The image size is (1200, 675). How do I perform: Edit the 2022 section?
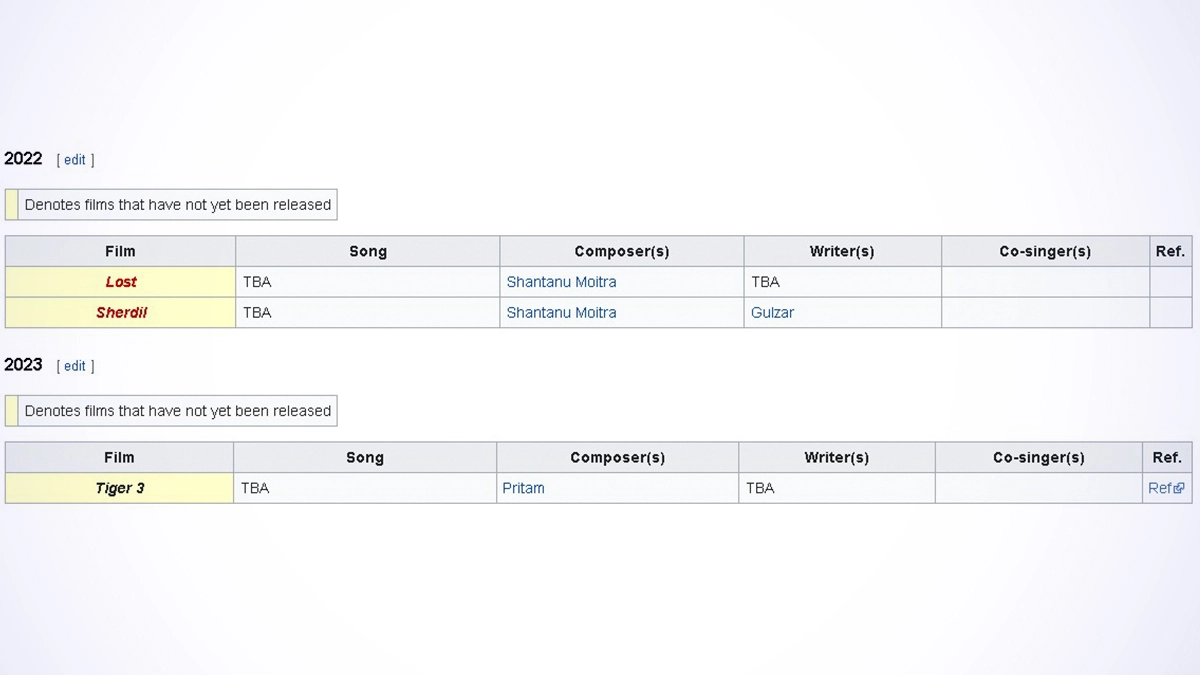[x=75, y=160]
